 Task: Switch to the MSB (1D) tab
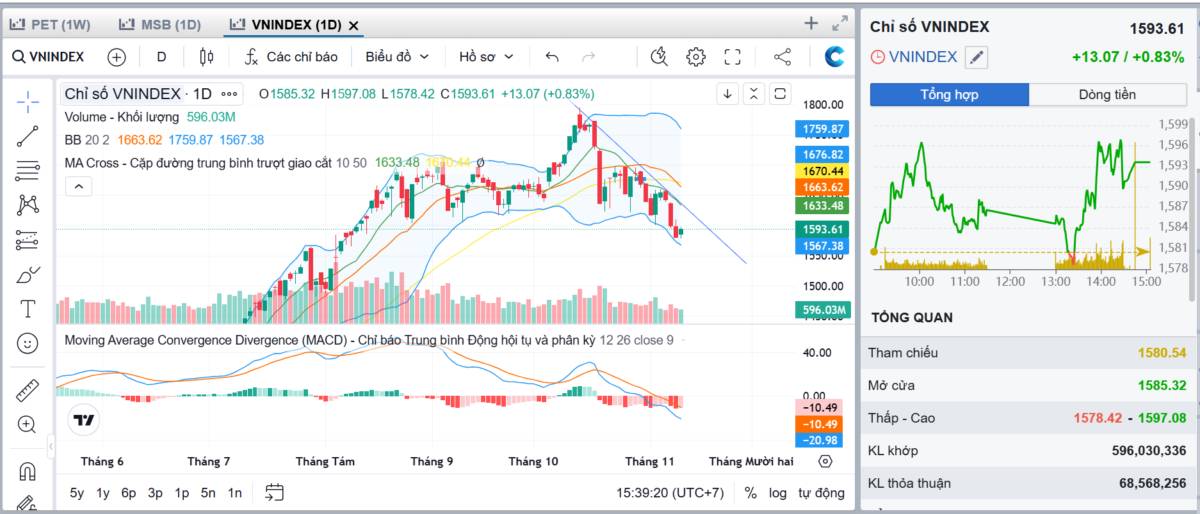159,24
